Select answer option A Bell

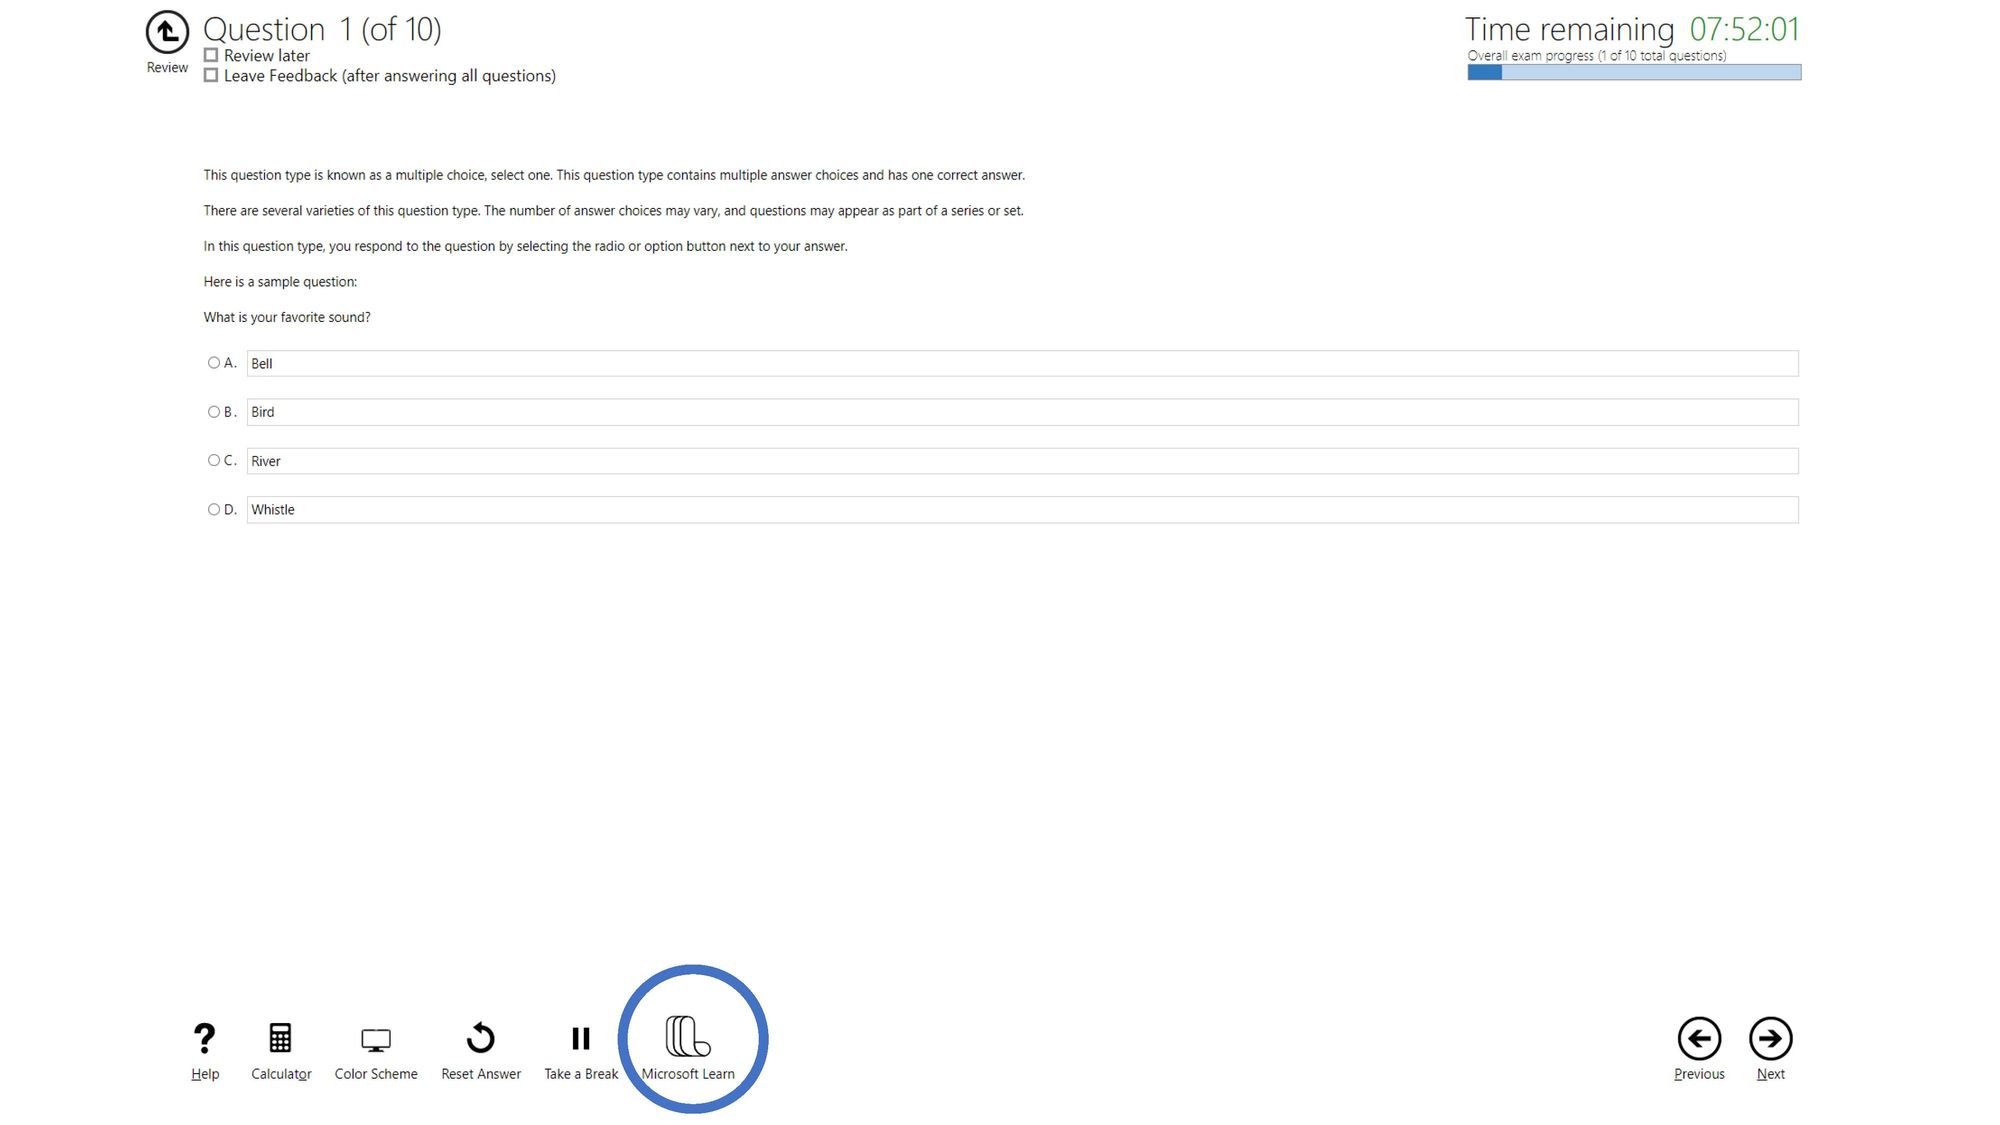(x=213, y=363)
